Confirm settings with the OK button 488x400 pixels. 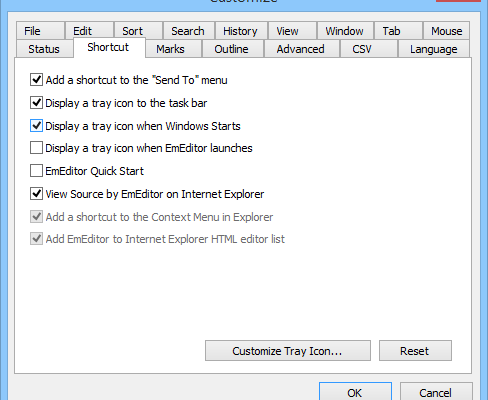click(x=355, y=392)
